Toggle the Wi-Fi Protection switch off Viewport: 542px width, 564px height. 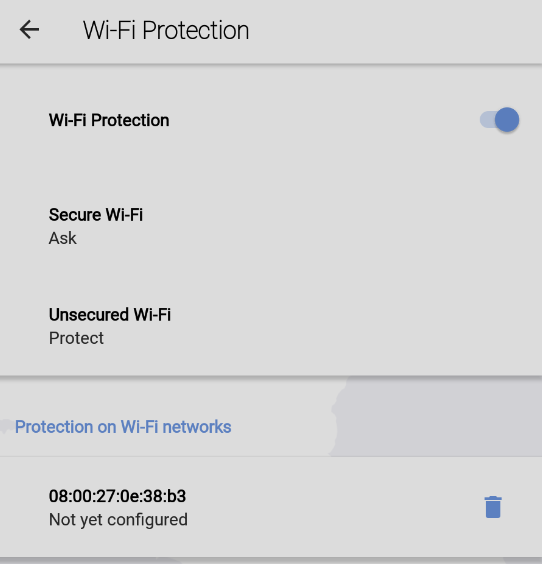coord(499,120)
